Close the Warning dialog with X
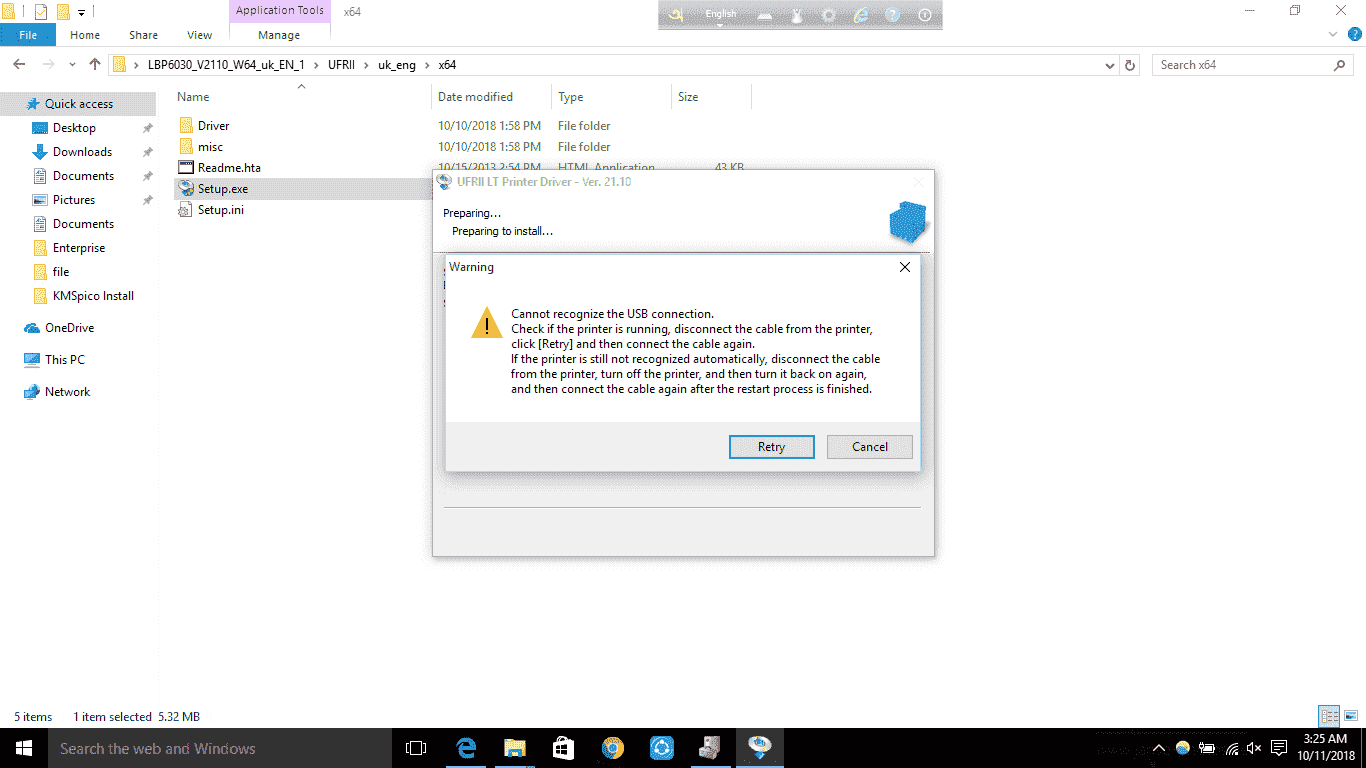Image resolution: width=1366 pixels, height=768 pixels. tap(904, 267)
